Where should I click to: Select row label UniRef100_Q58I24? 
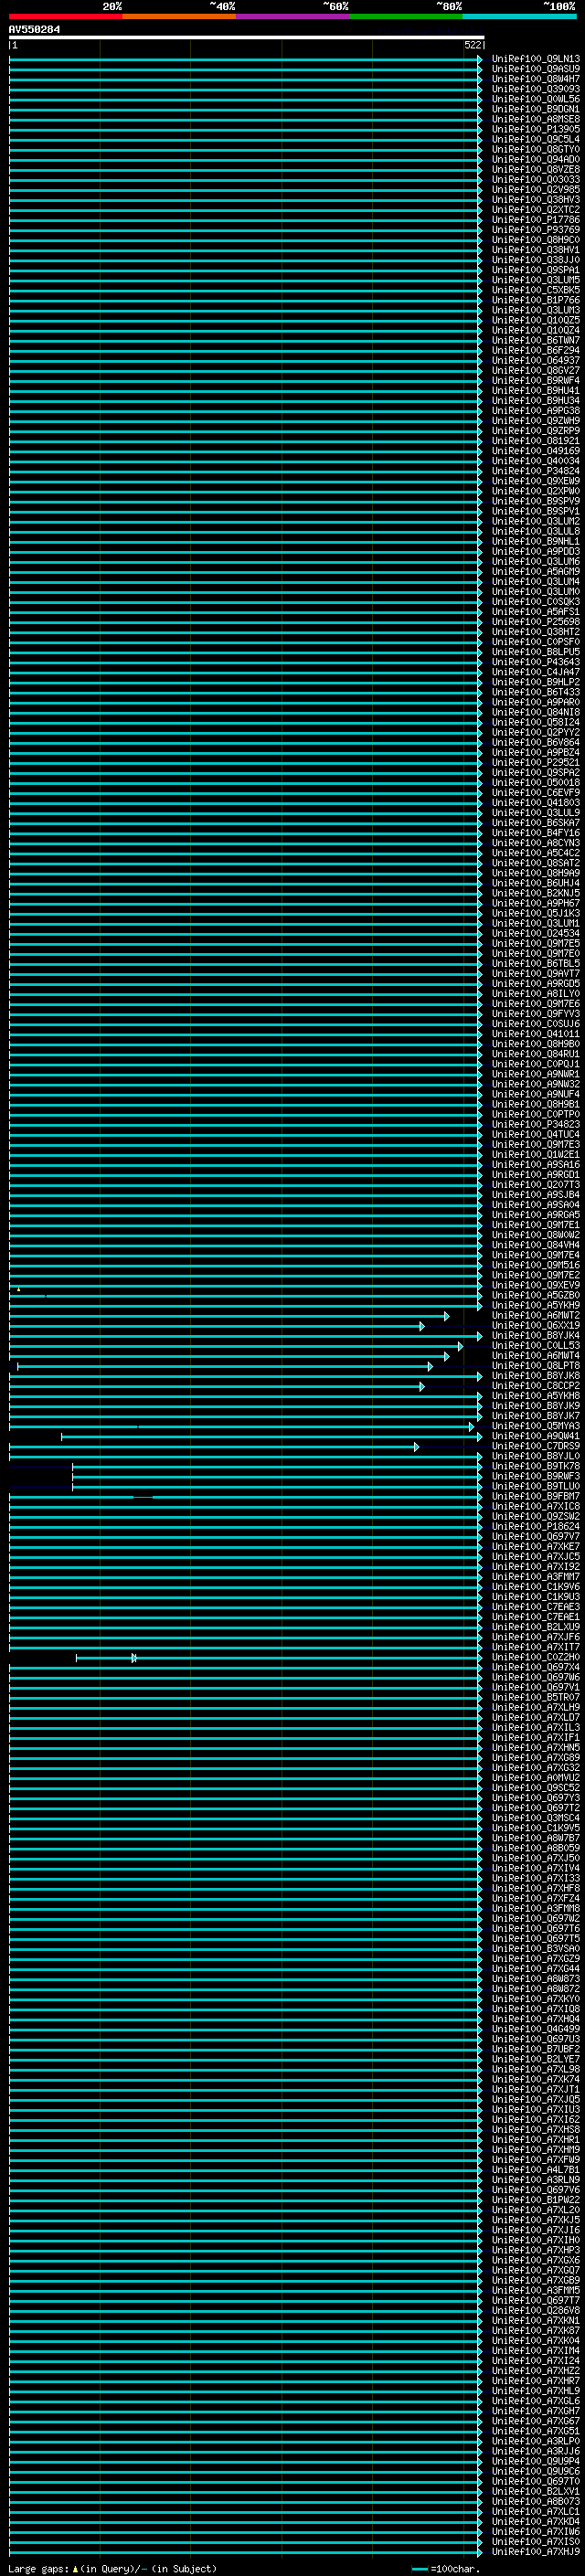click(535, 722)
